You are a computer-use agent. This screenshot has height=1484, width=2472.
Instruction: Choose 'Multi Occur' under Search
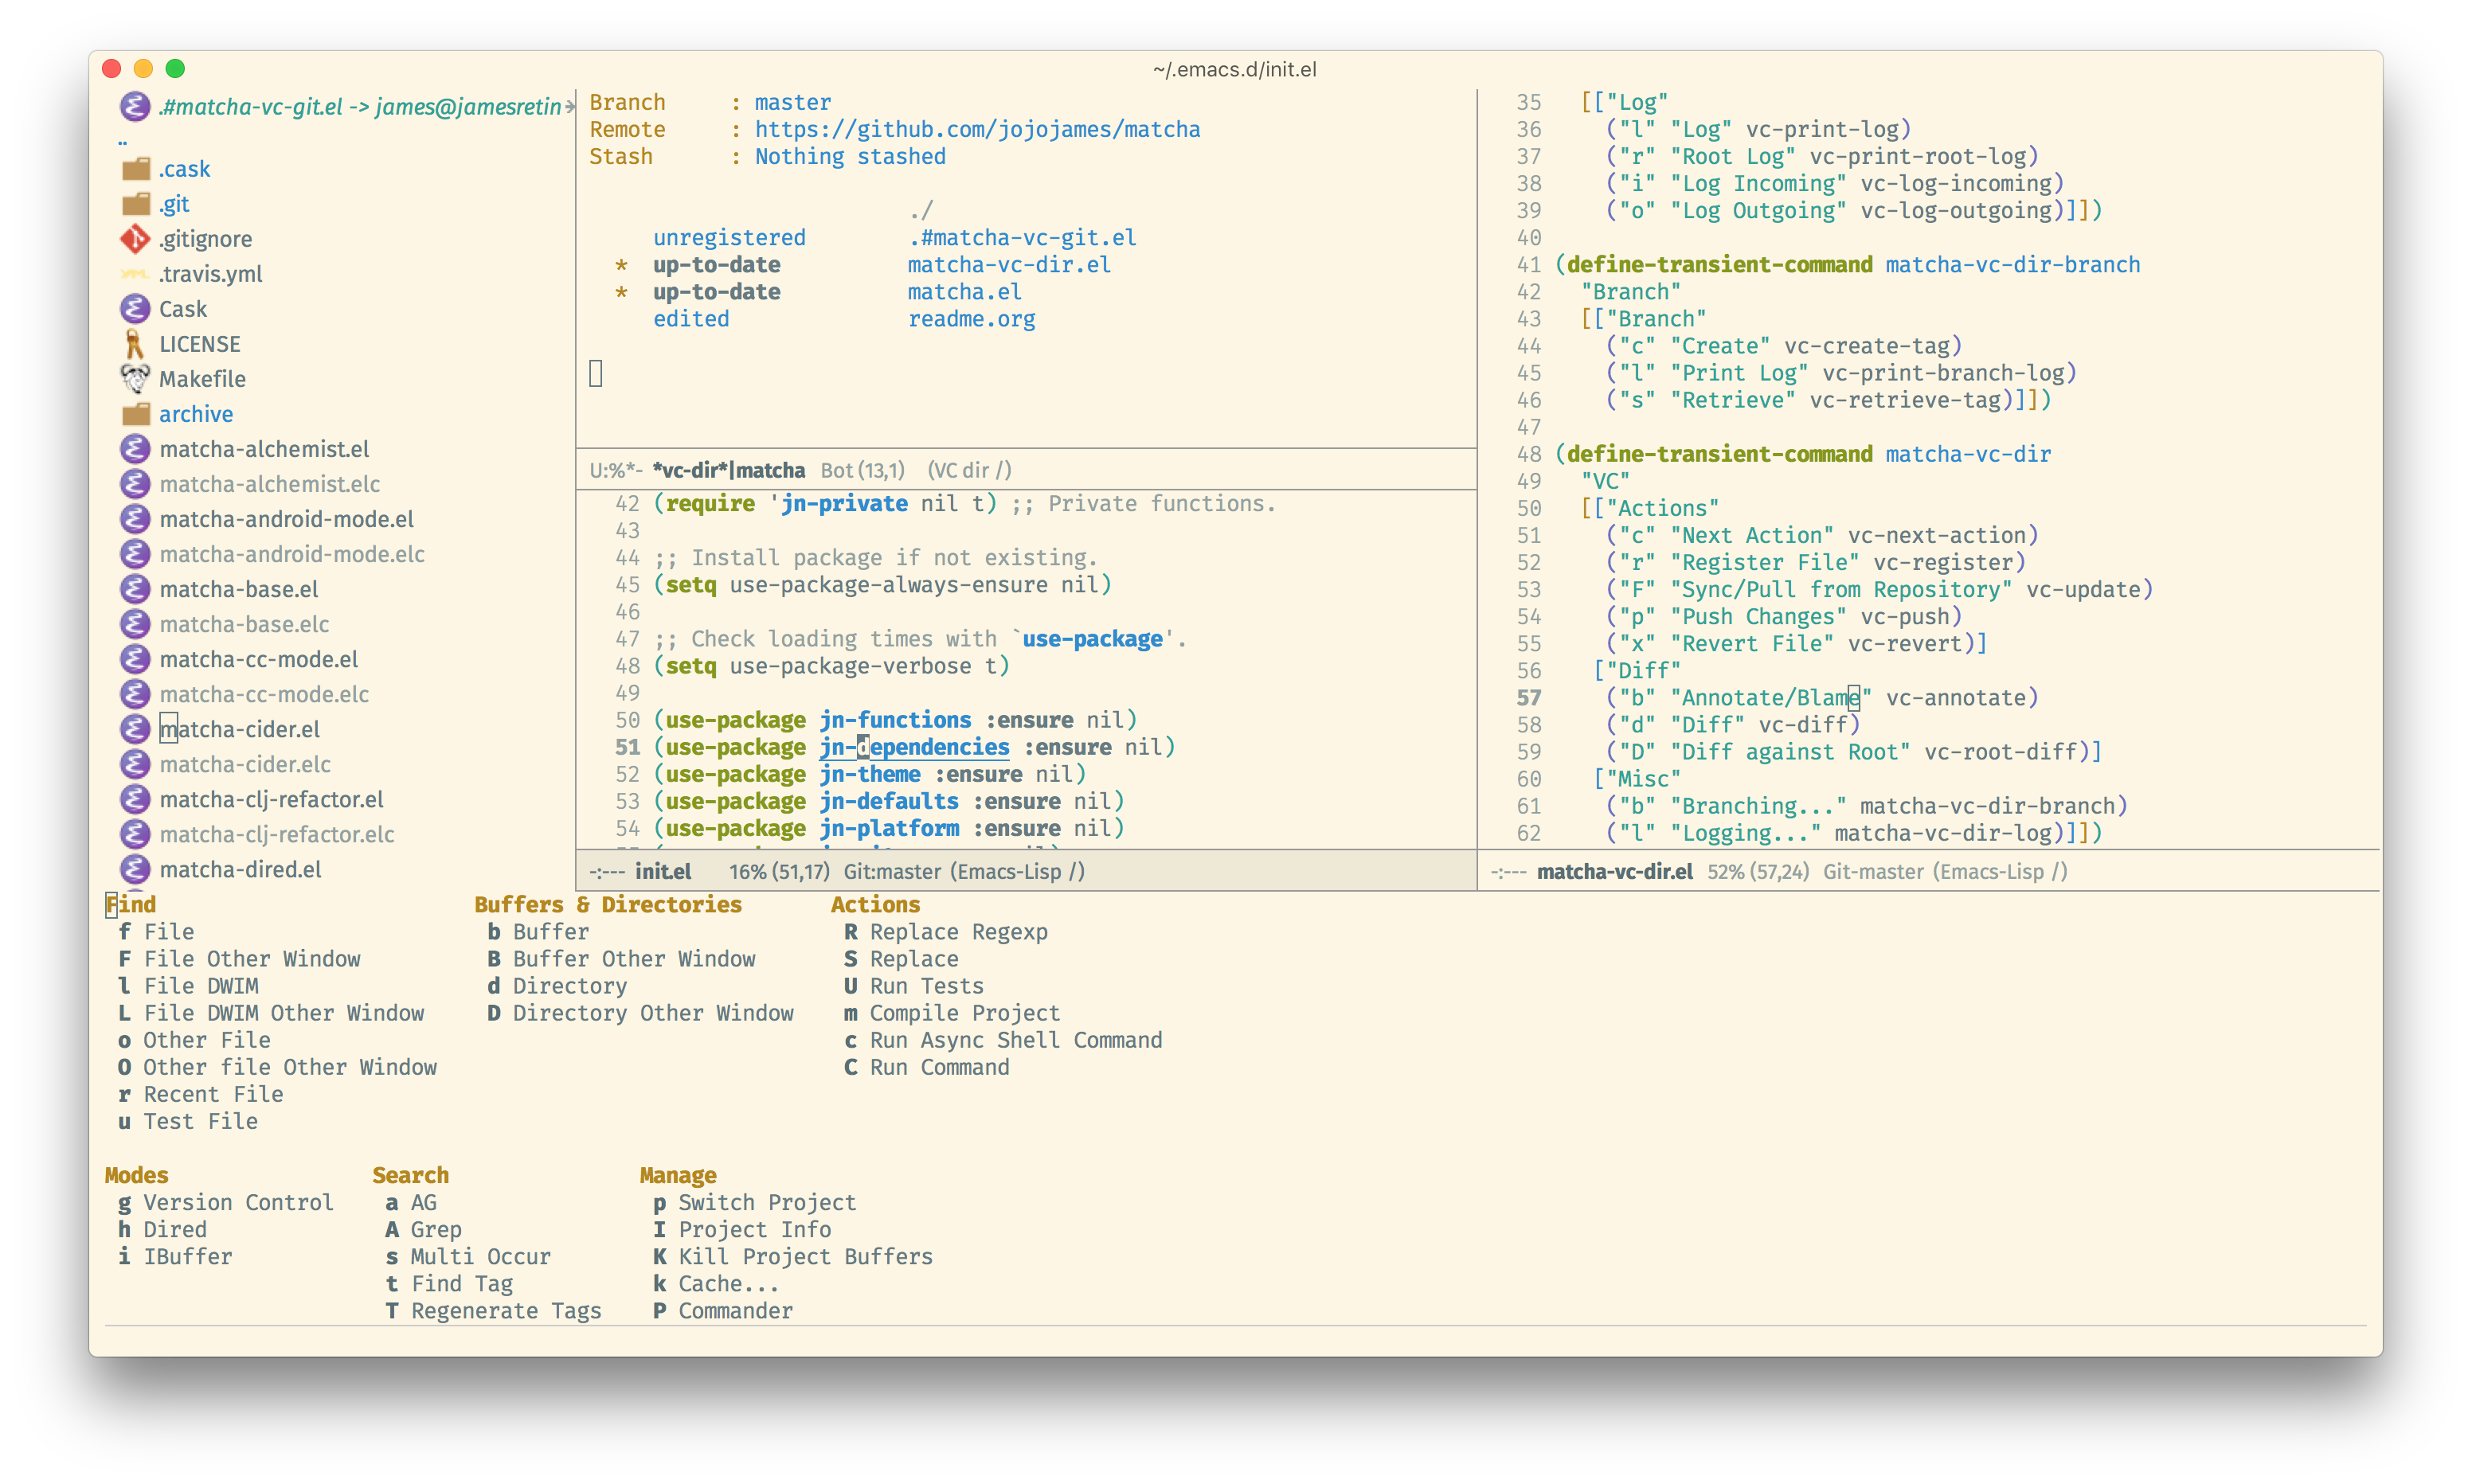pyautogui.click(x=480, y=1256)
